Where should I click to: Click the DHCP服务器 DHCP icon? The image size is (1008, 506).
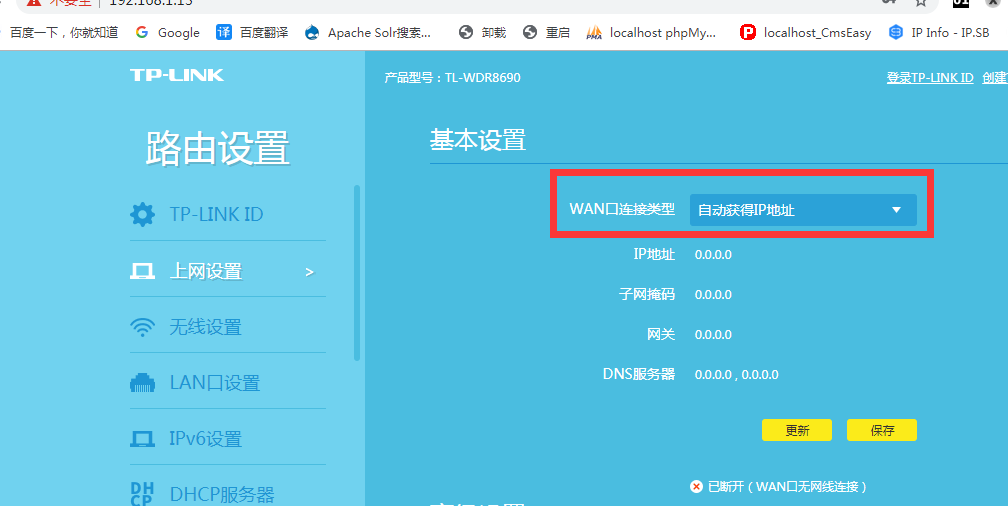click(142, 494)
